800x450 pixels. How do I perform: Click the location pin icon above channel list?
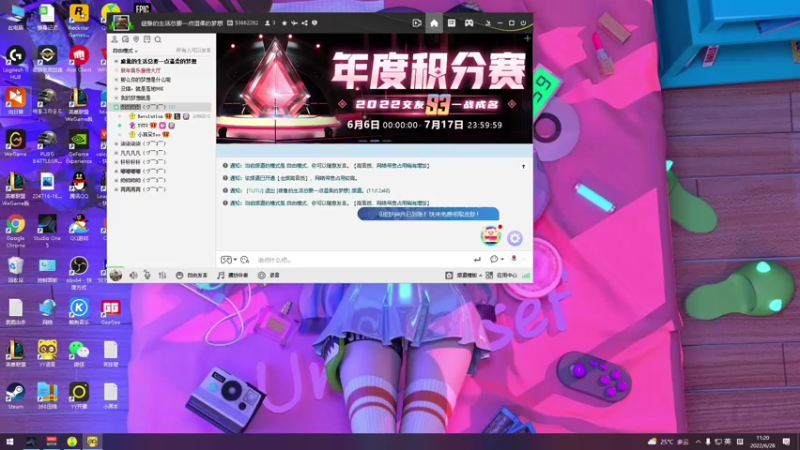pos(136,39)
